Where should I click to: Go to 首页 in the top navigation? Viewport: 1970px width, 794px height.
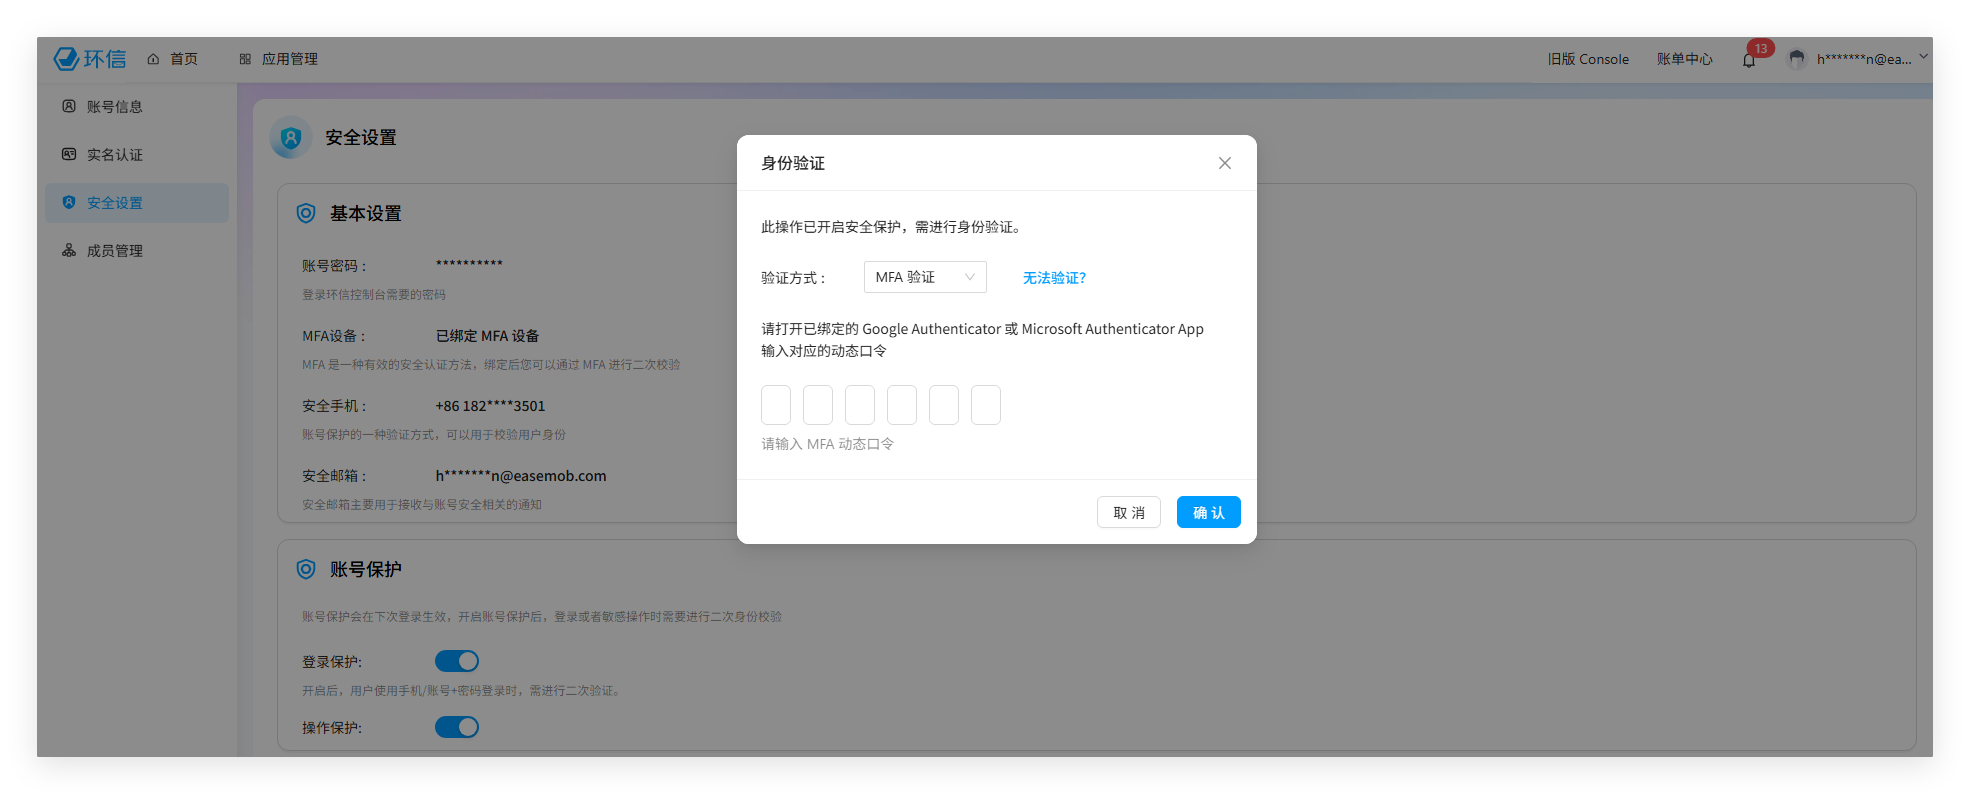tap(173, 59)
